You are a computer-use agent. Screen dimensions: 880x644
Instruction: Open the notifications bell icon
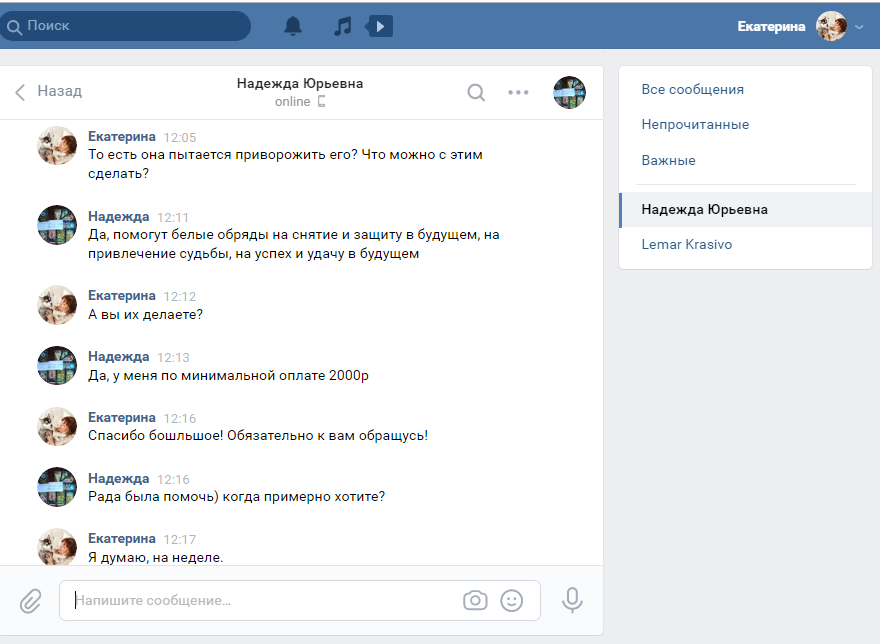tap(293, 26)
